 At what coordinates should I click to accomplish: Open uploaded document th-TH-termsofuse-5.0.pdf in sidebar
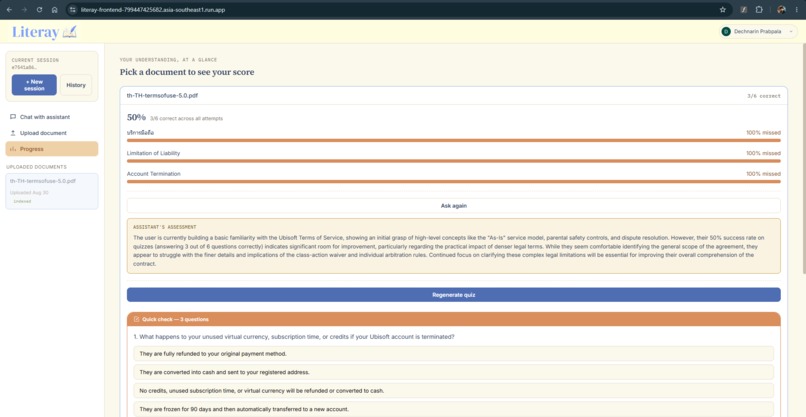pos(52,191)
